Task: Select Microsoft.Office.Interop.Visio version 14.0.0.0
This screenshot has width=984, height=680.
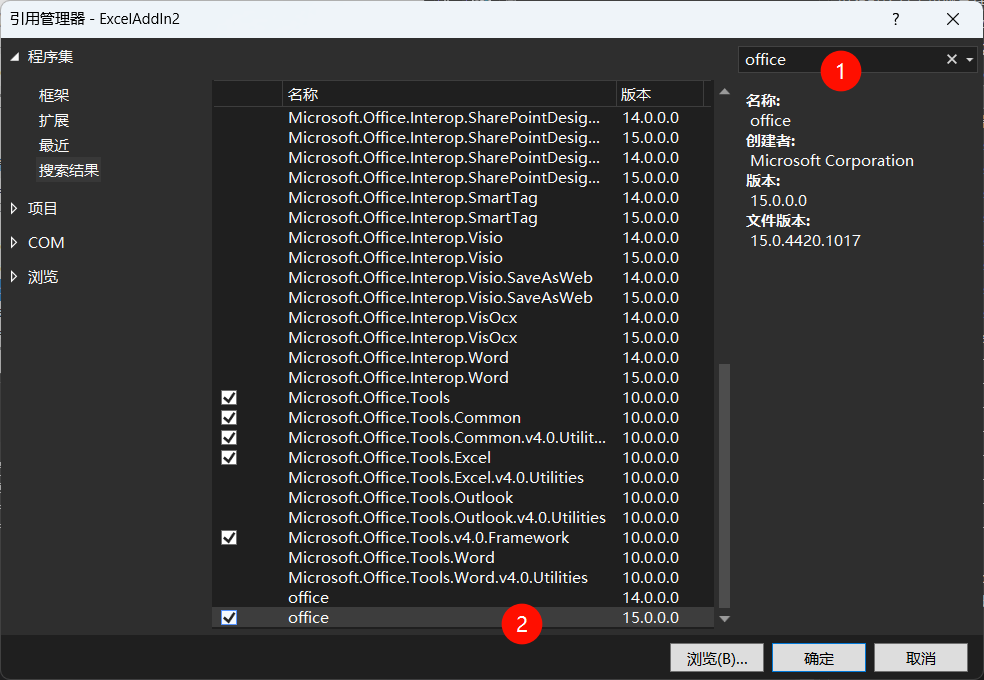Action: tap(463, 238)
